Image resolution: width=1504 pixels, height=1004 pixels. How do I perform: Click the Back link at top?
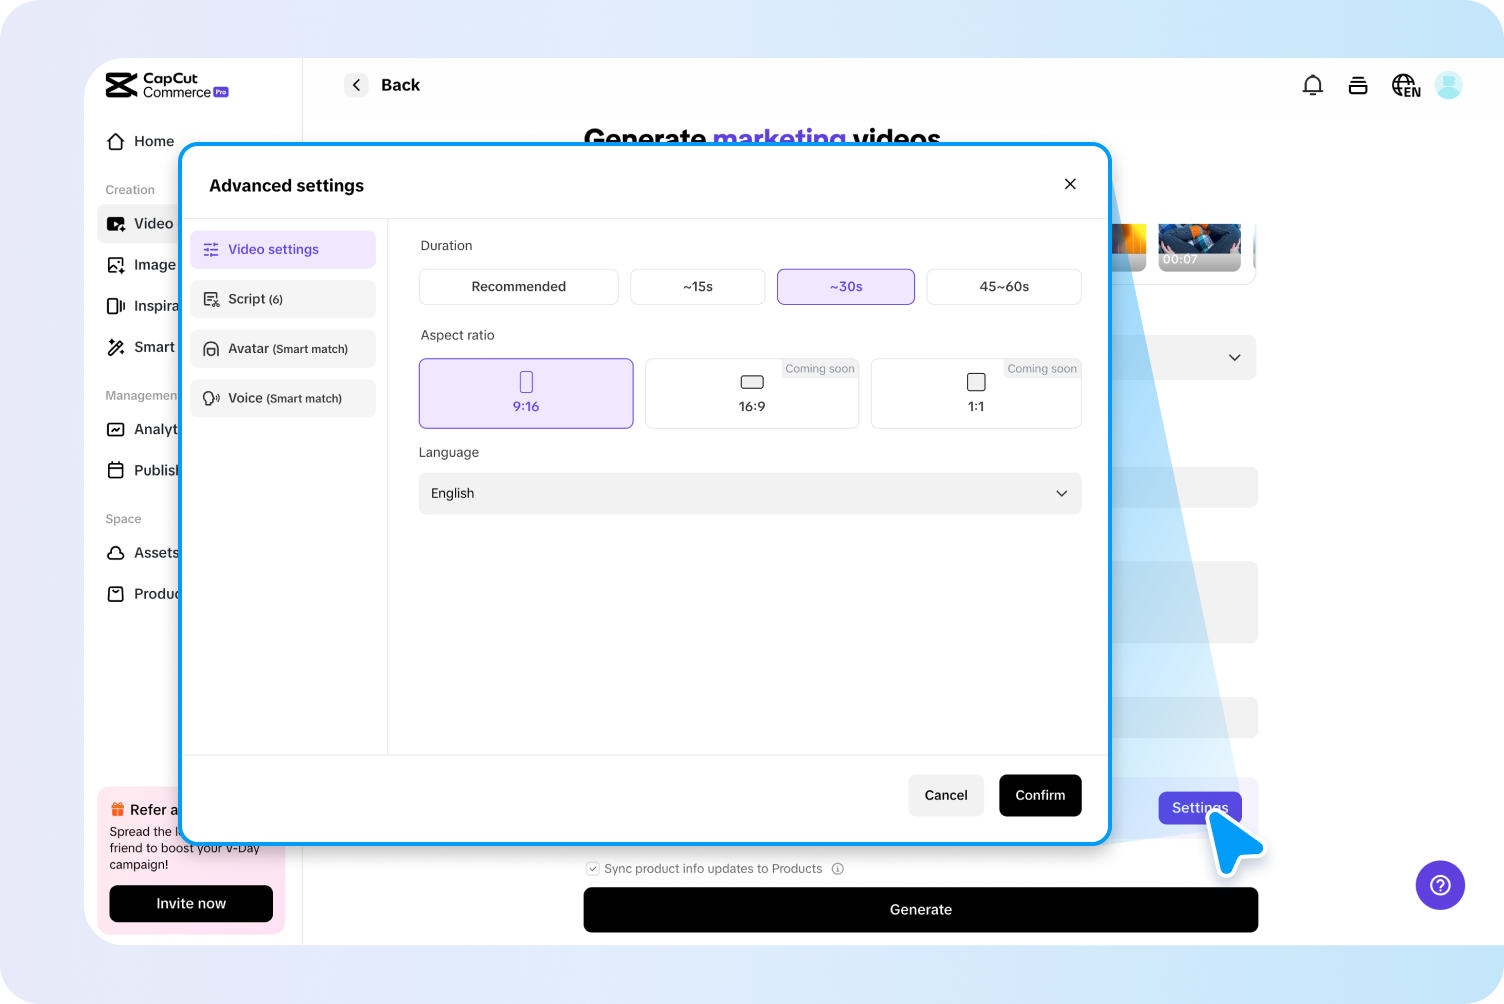(400, 85)
